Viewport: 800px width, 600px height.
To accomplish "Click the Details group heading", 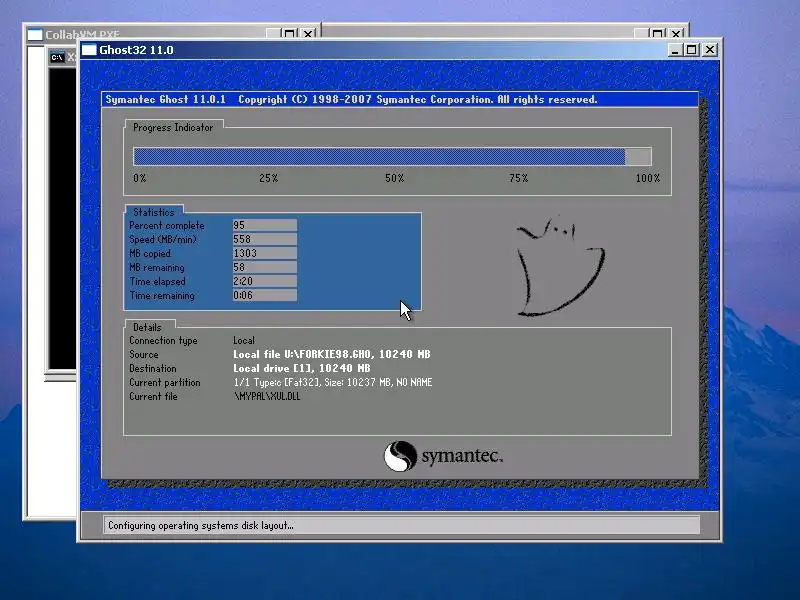I will 147,328.
